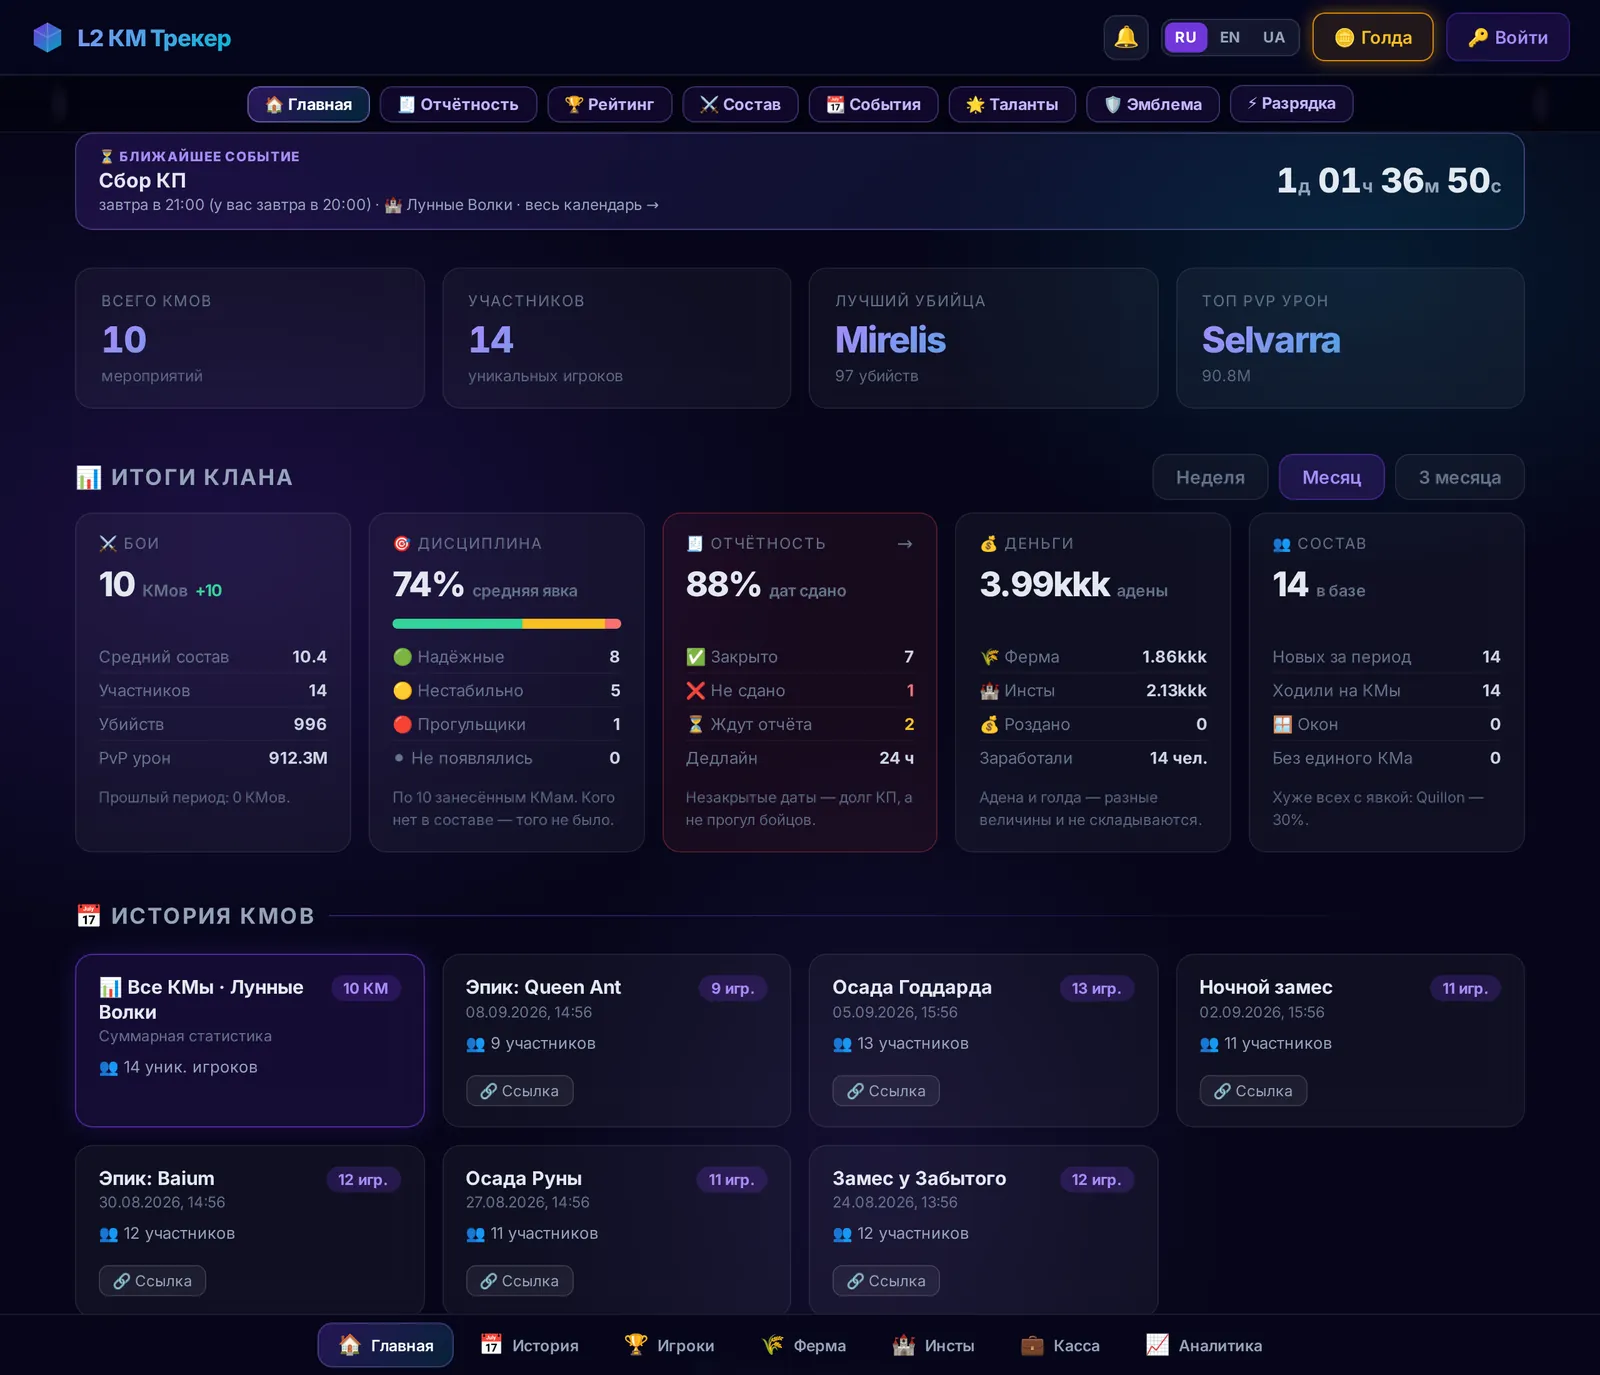Open Ссылка for Осада Руны
This screenshot has width=1600, height=1375.
pos(520,1281)
